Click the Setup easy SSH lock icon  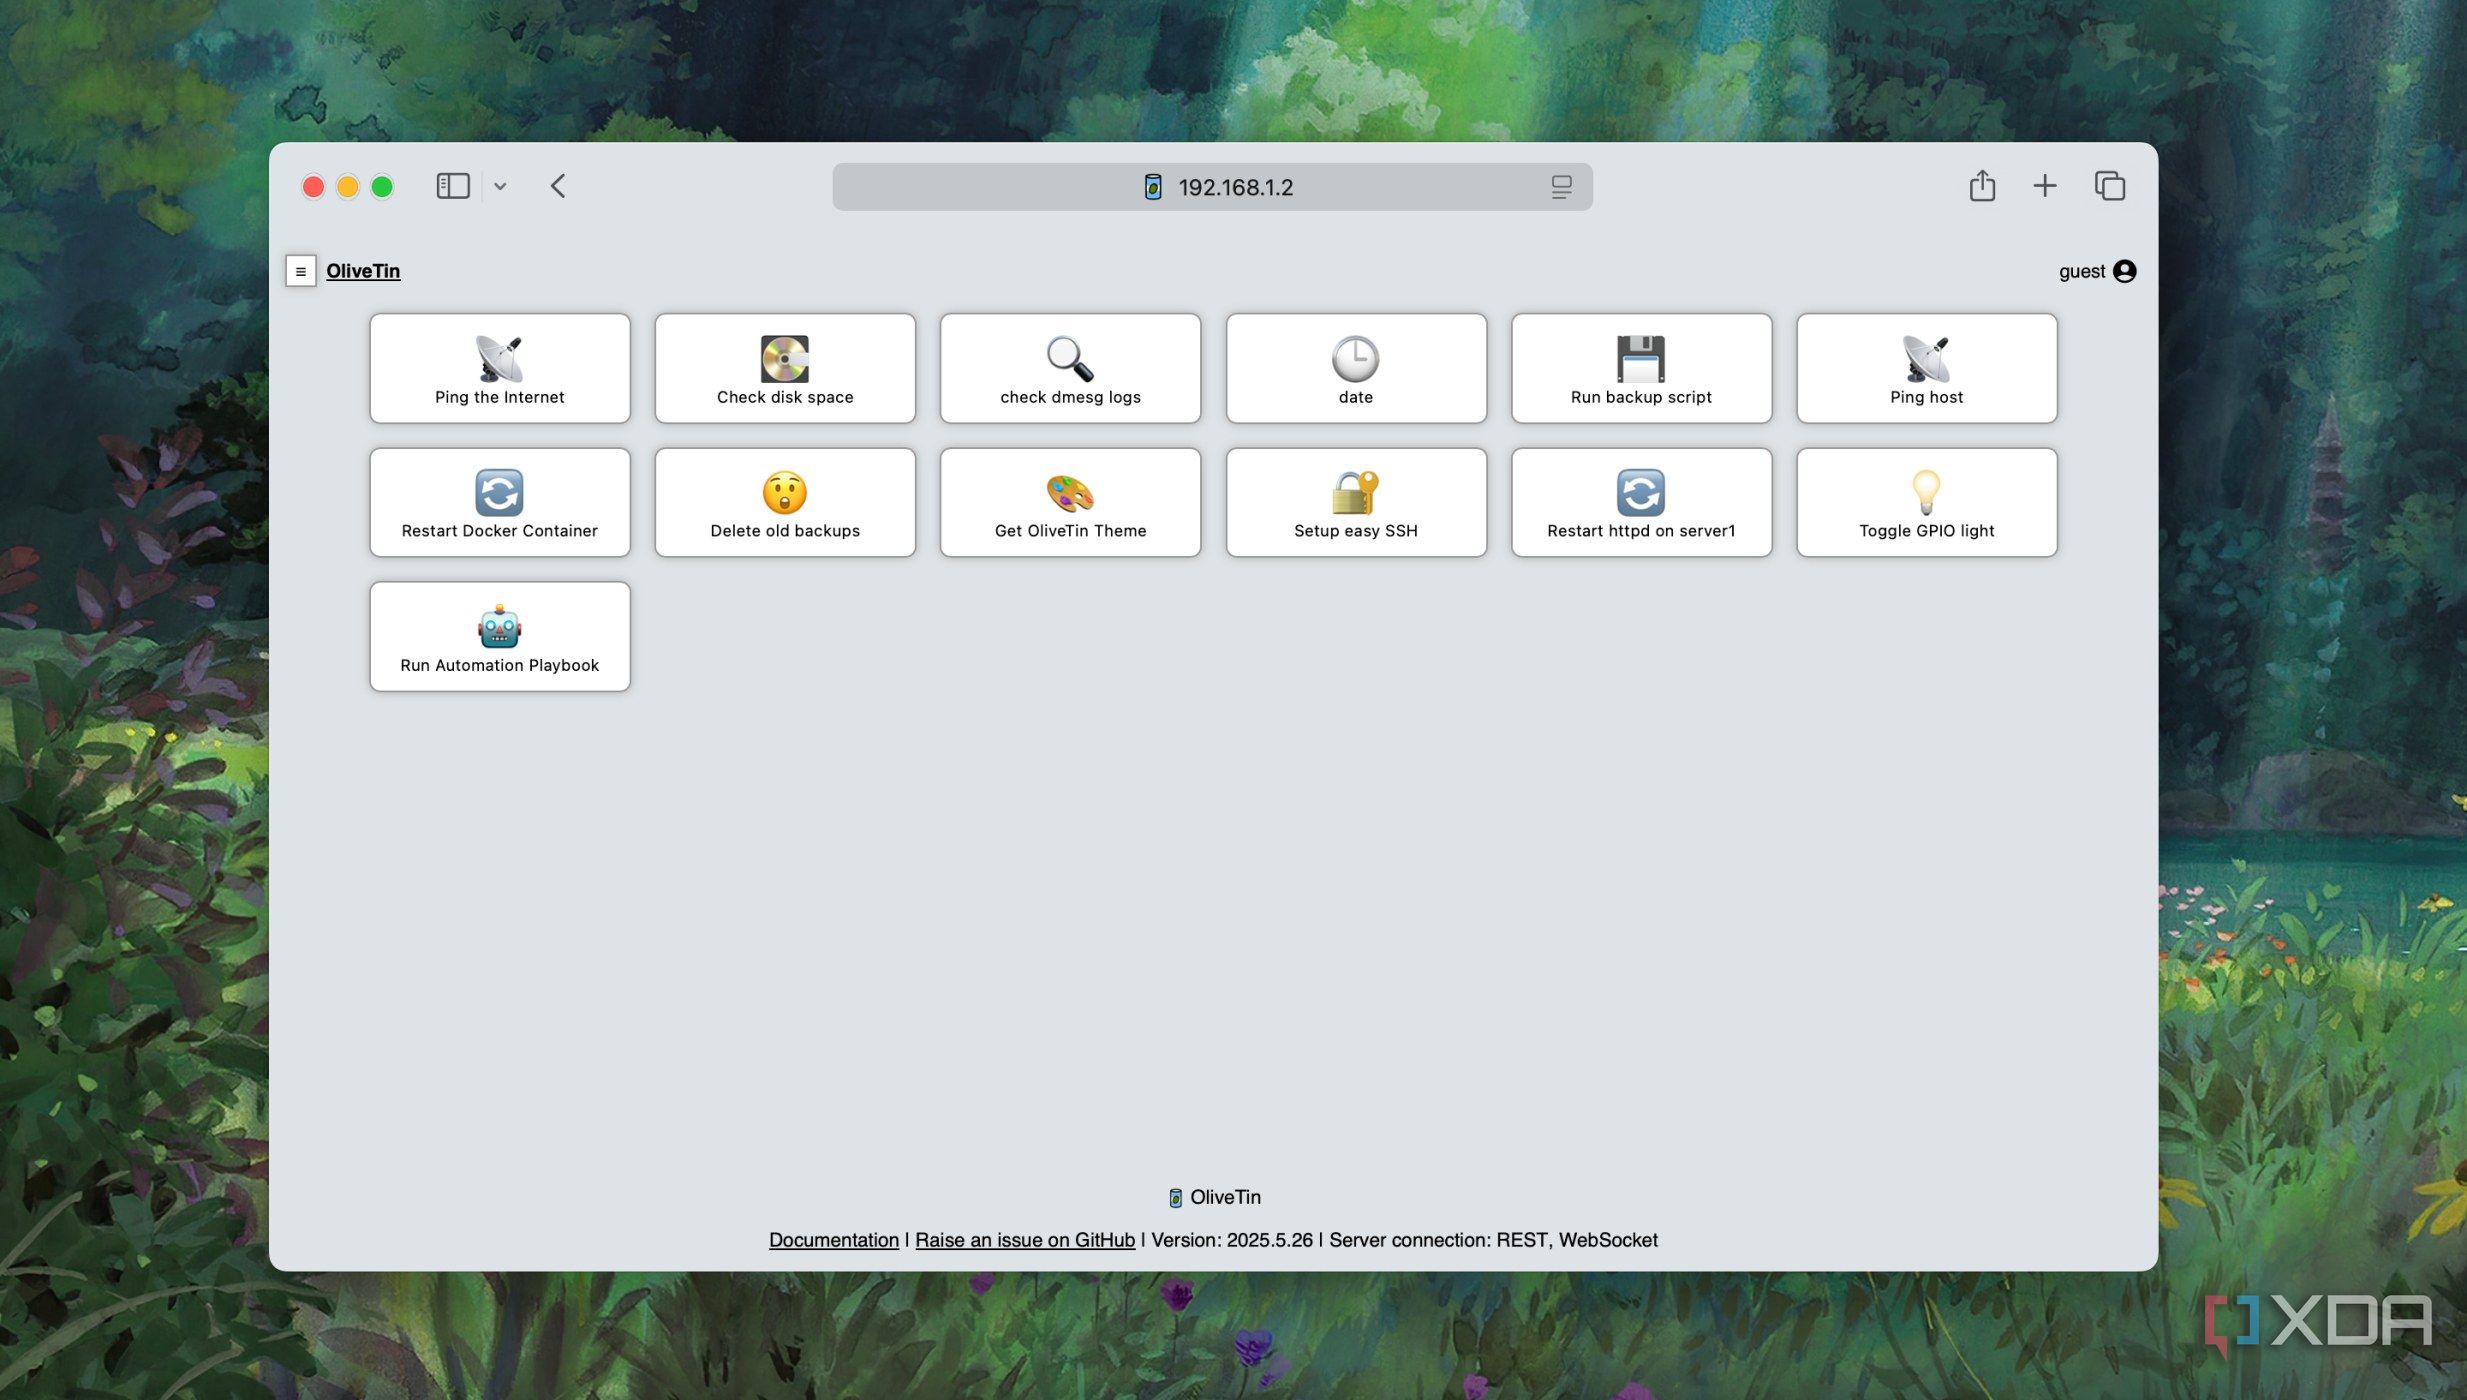[1355, 492]
